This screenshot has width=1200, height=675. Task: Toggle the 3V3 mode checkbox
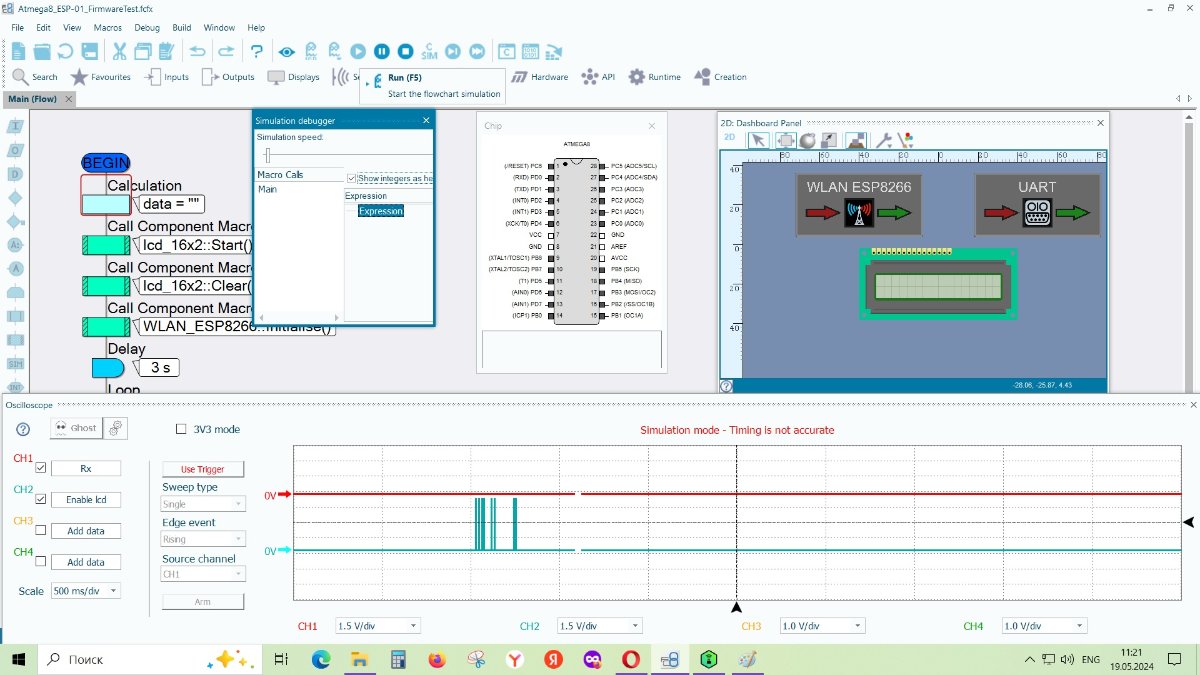coord(181,429)
